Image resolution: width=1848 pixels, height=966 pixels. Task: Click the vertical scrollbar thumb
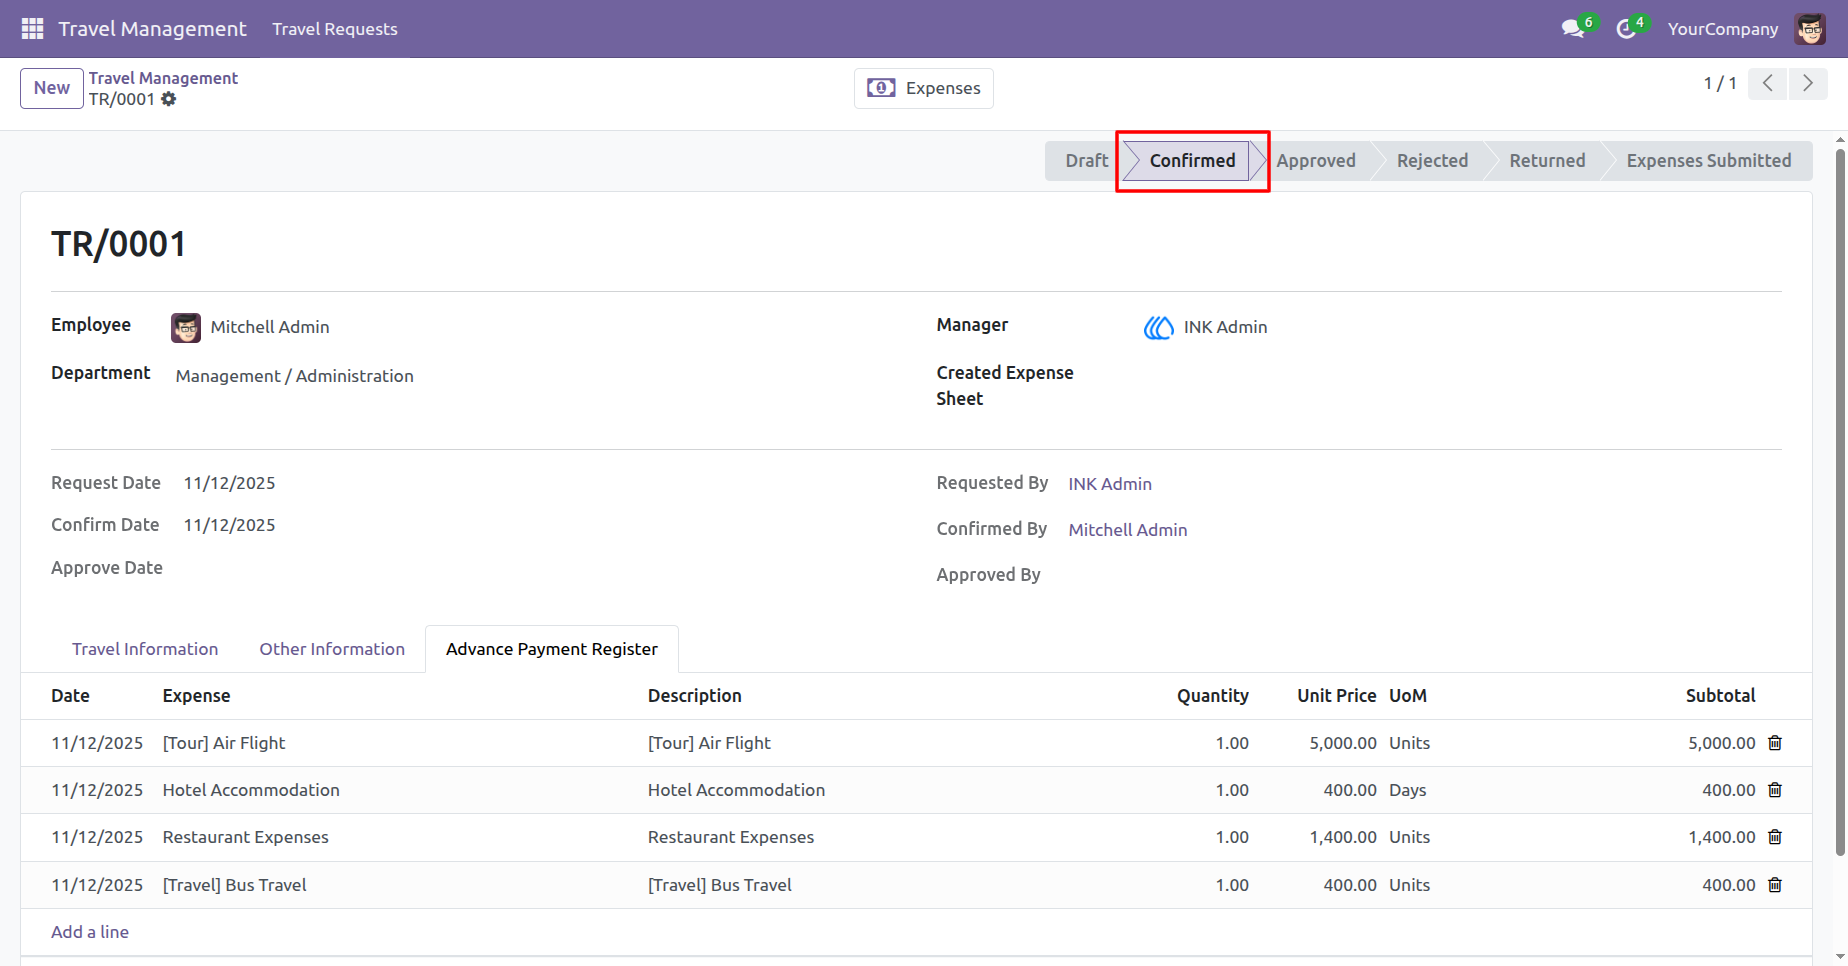pyautogui.click(x=1840, y=502)
